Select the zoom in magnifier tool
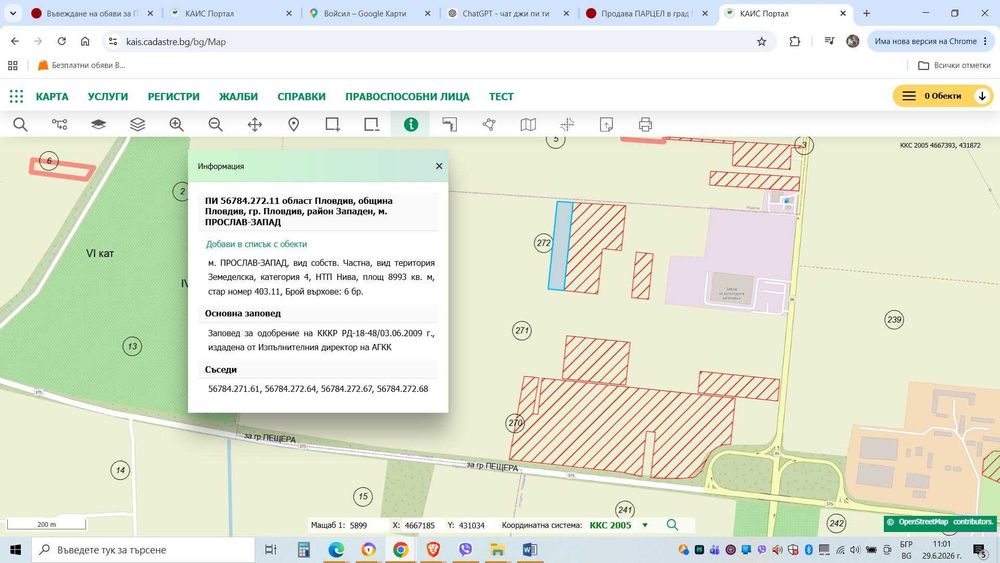 (177, 124)
